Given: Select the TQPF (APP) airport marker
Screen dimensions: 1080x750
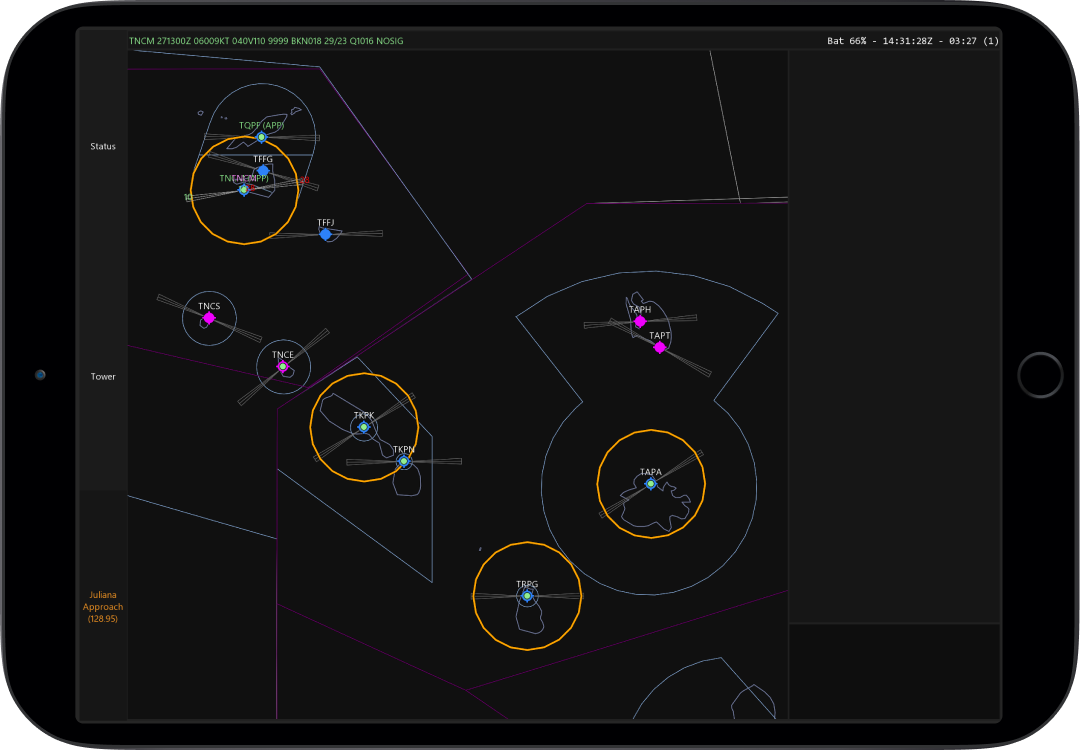Looking at the screenshot, I should [262, 137].
